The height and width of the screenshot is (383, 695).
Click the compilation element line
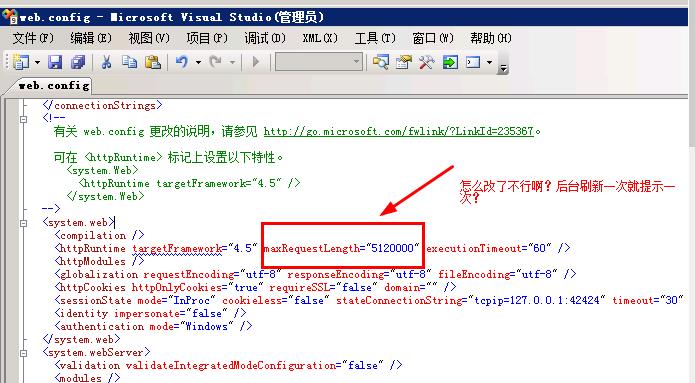point(99,235)
